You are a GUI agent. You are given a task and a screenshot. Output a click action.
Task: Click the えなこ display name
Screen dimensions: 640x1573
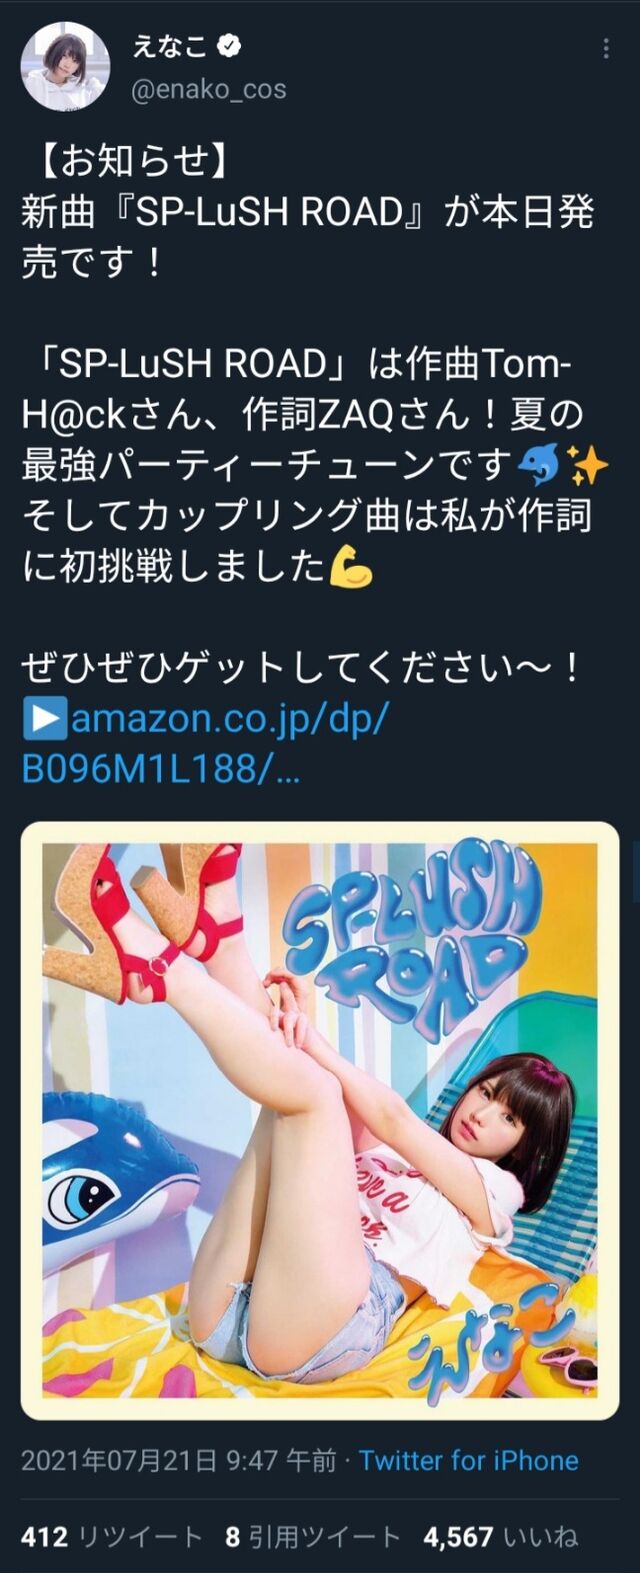[x=170, y=45]
